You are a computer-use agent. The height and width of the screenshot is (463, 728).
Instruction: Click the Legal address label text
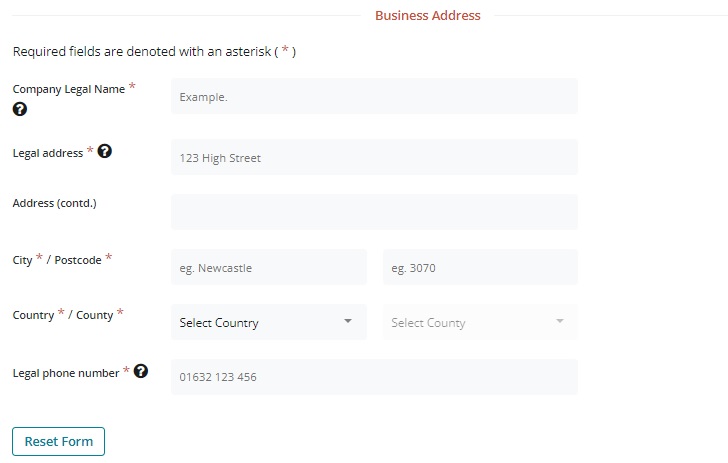[48, 153]
